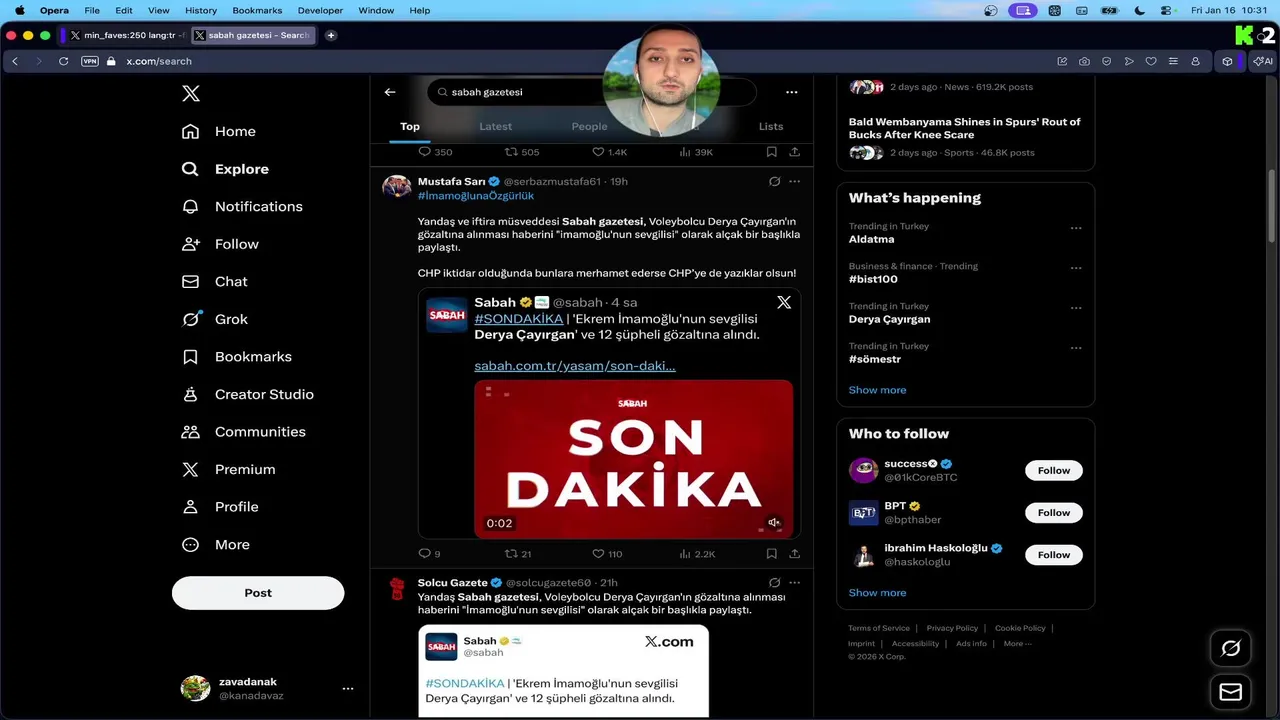The image size is (1280, 720).
Task: Open Developer menu in menu bar
Action: click(320, 10)
